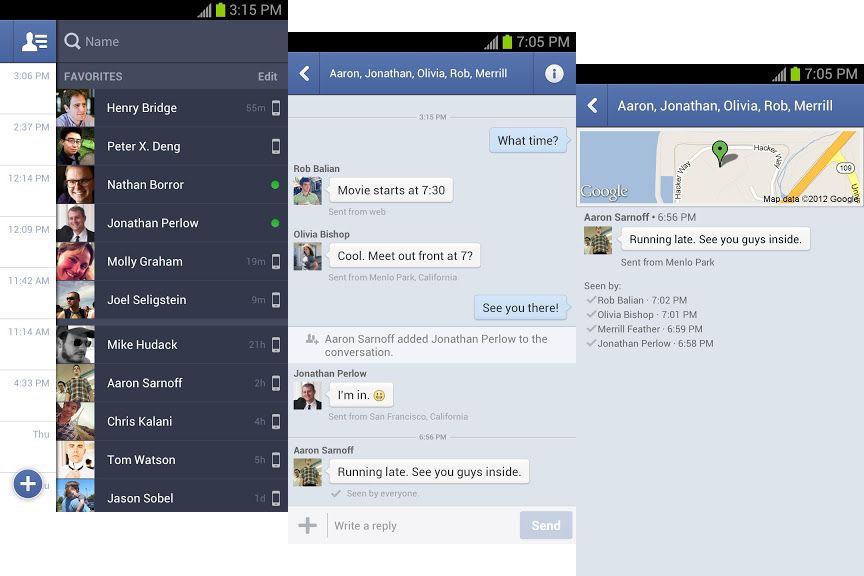The width and height of the screenshot is (864, 576).
Task: Tap the round plus new-message button
Action: click(28, 484)
